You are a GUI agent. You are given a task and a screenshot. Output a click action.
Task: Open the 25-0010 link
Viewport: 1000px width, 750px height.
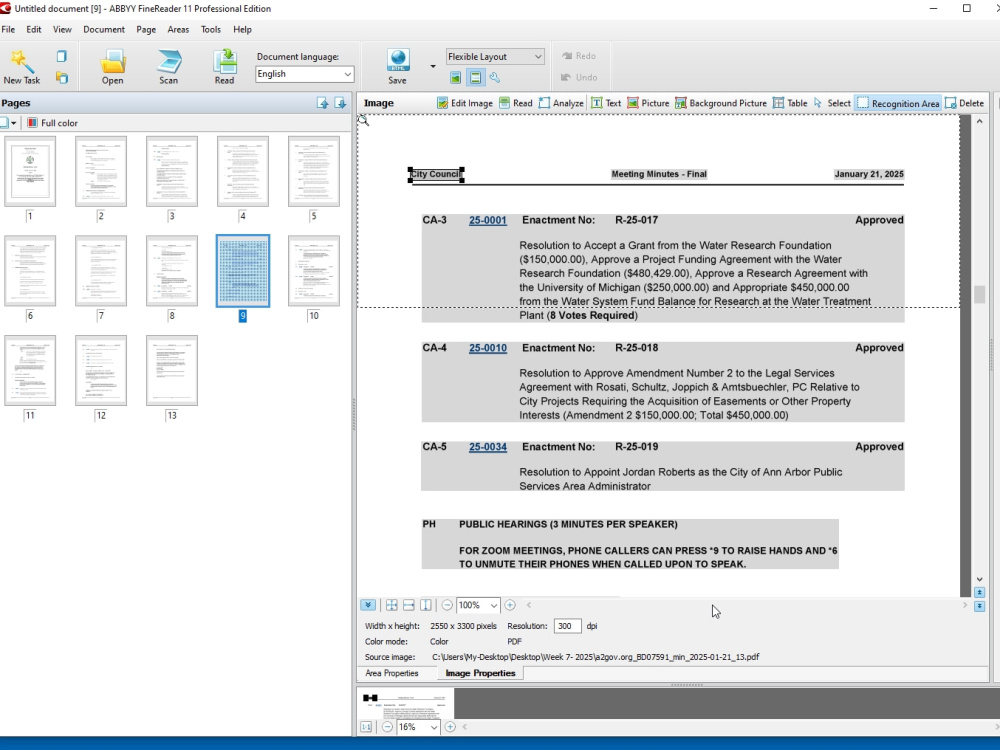tap(488, 348)
